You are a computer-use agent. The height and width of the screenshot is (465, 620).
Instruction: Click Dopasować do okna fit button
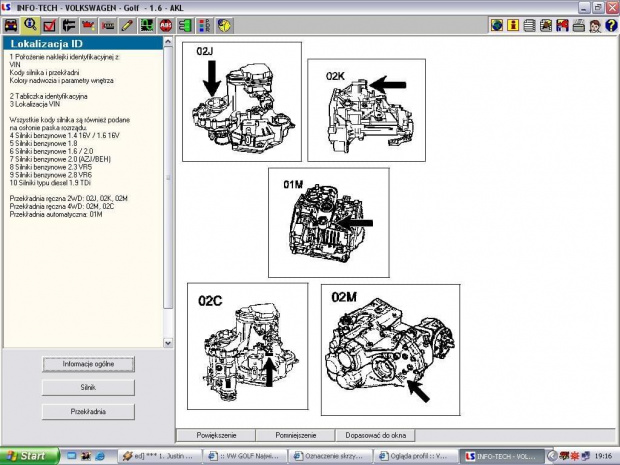(x=376, y=435)
